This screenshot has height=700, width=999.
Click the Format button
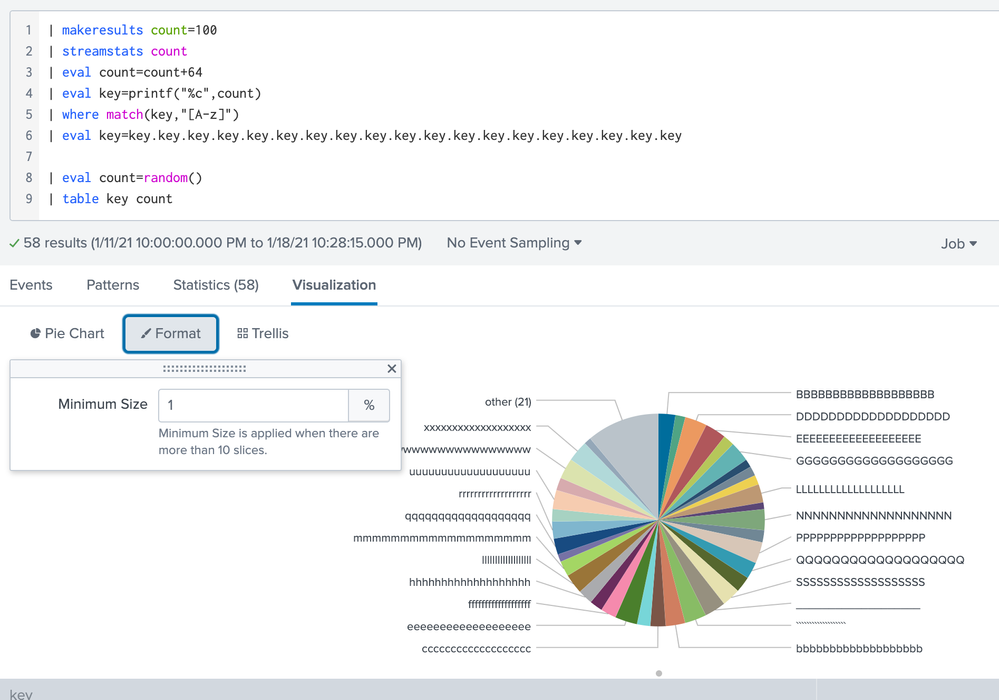171,334
